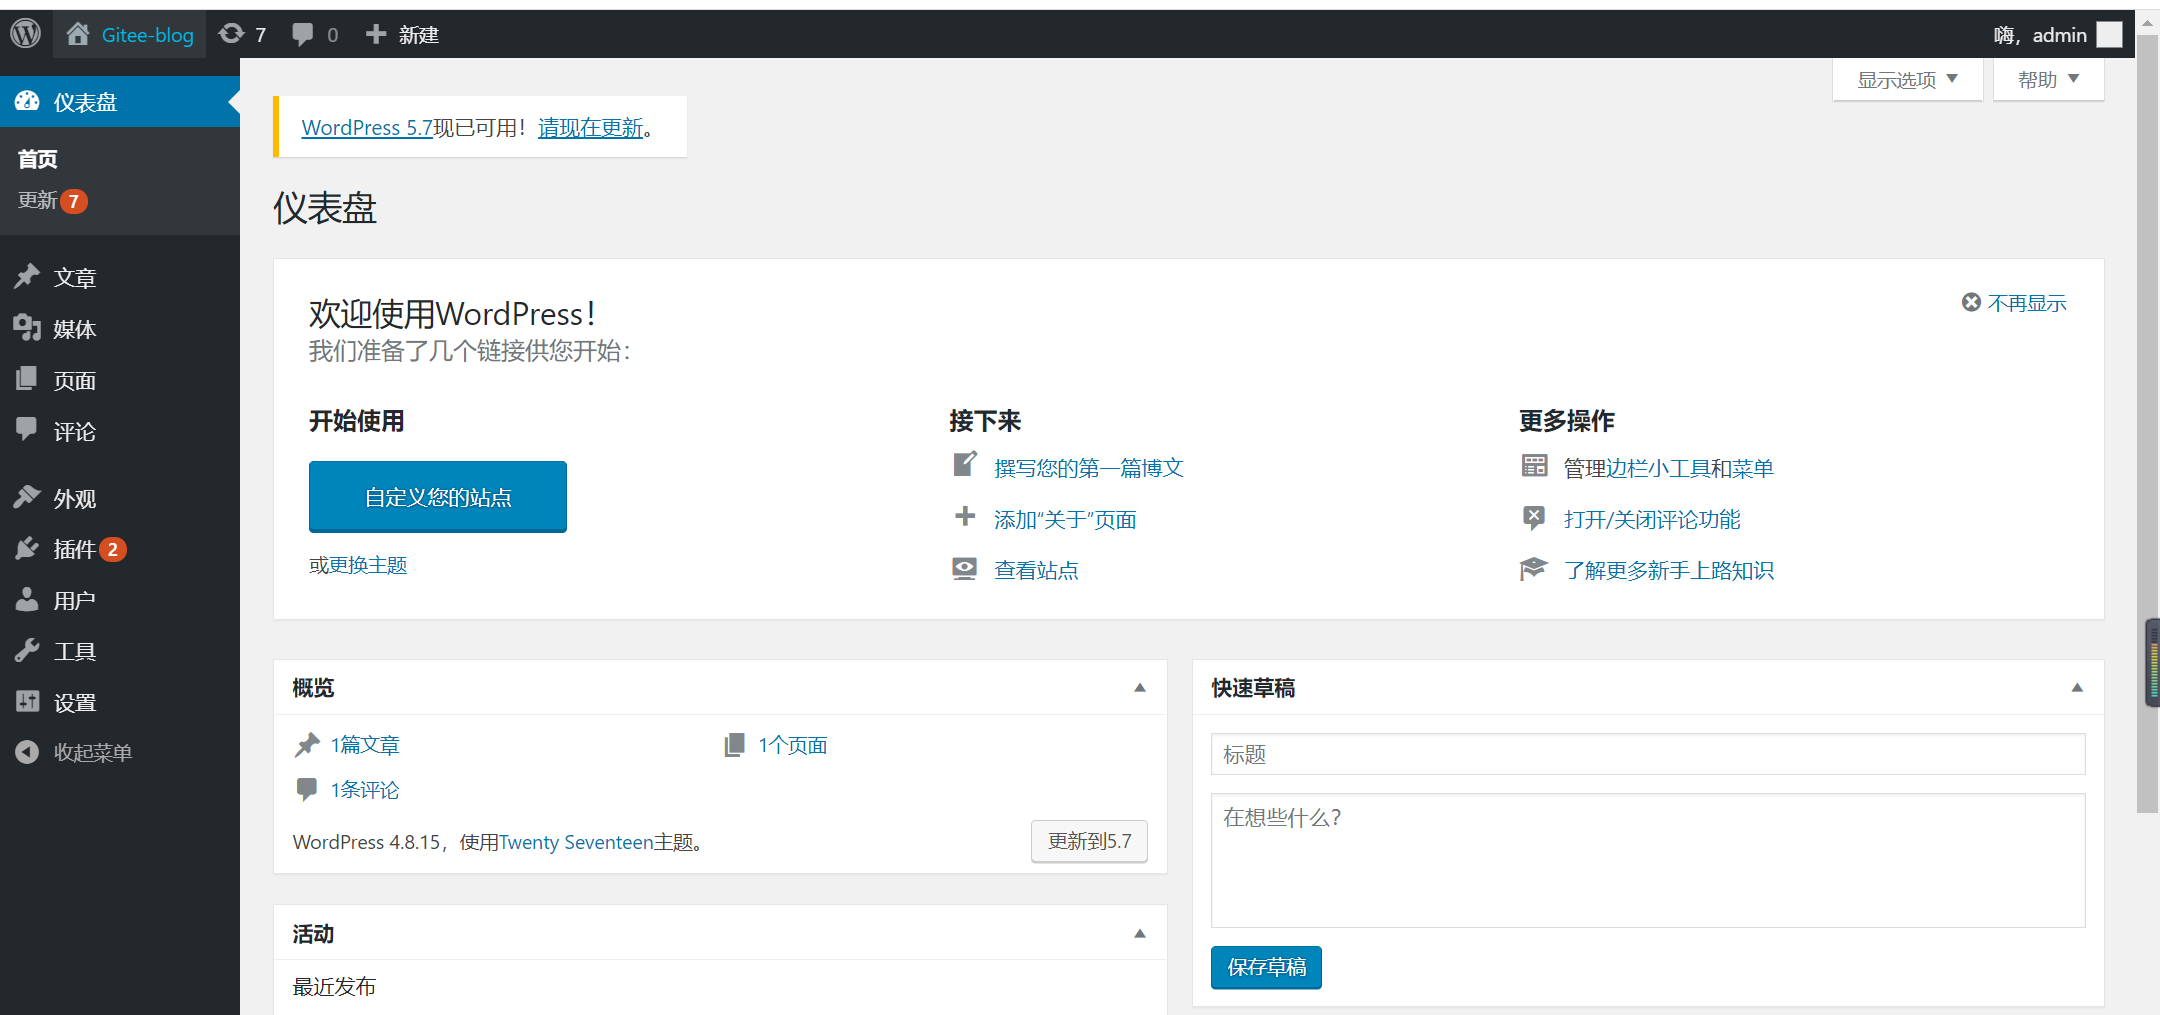This screenshot has height=1015, width=2160.
Task: Click the page icon beside 1个页面
Action: pyautogui.click(x=735, y=745)
